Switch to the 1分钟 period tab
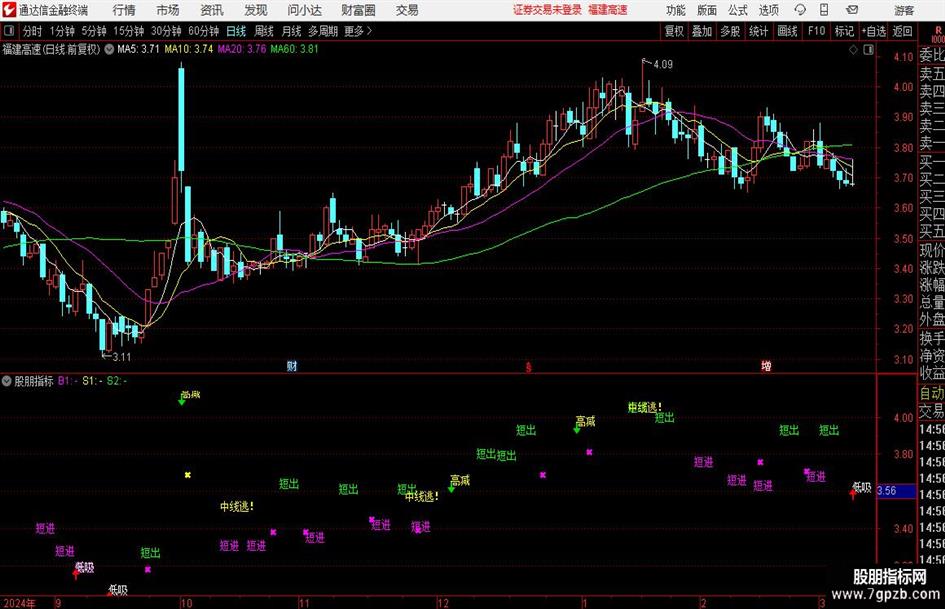945x609 pixels. pos(61,31)
